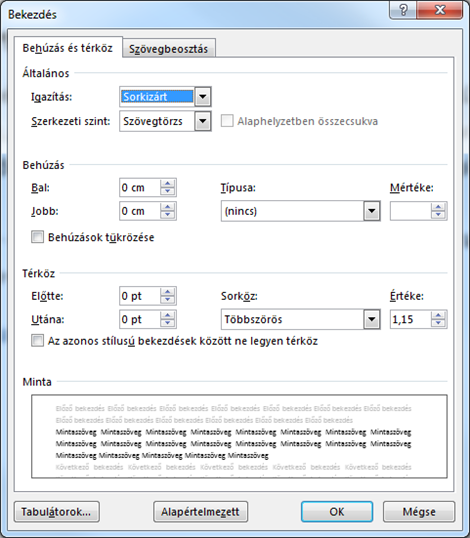
Task: Click the Jobb indent value field
Action: [x=140, y=211]
